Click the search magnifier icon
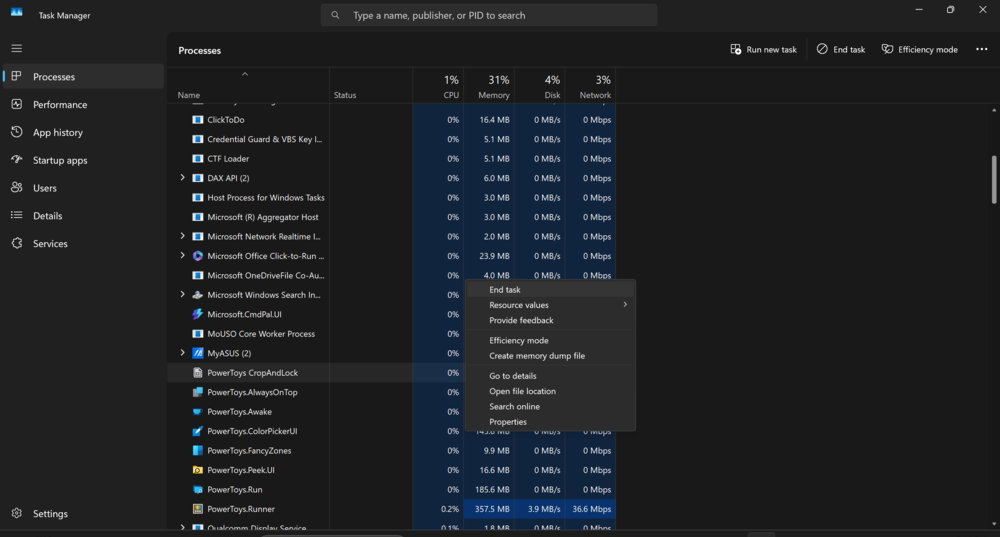1000x537 pixels. (x=335, y=15)
